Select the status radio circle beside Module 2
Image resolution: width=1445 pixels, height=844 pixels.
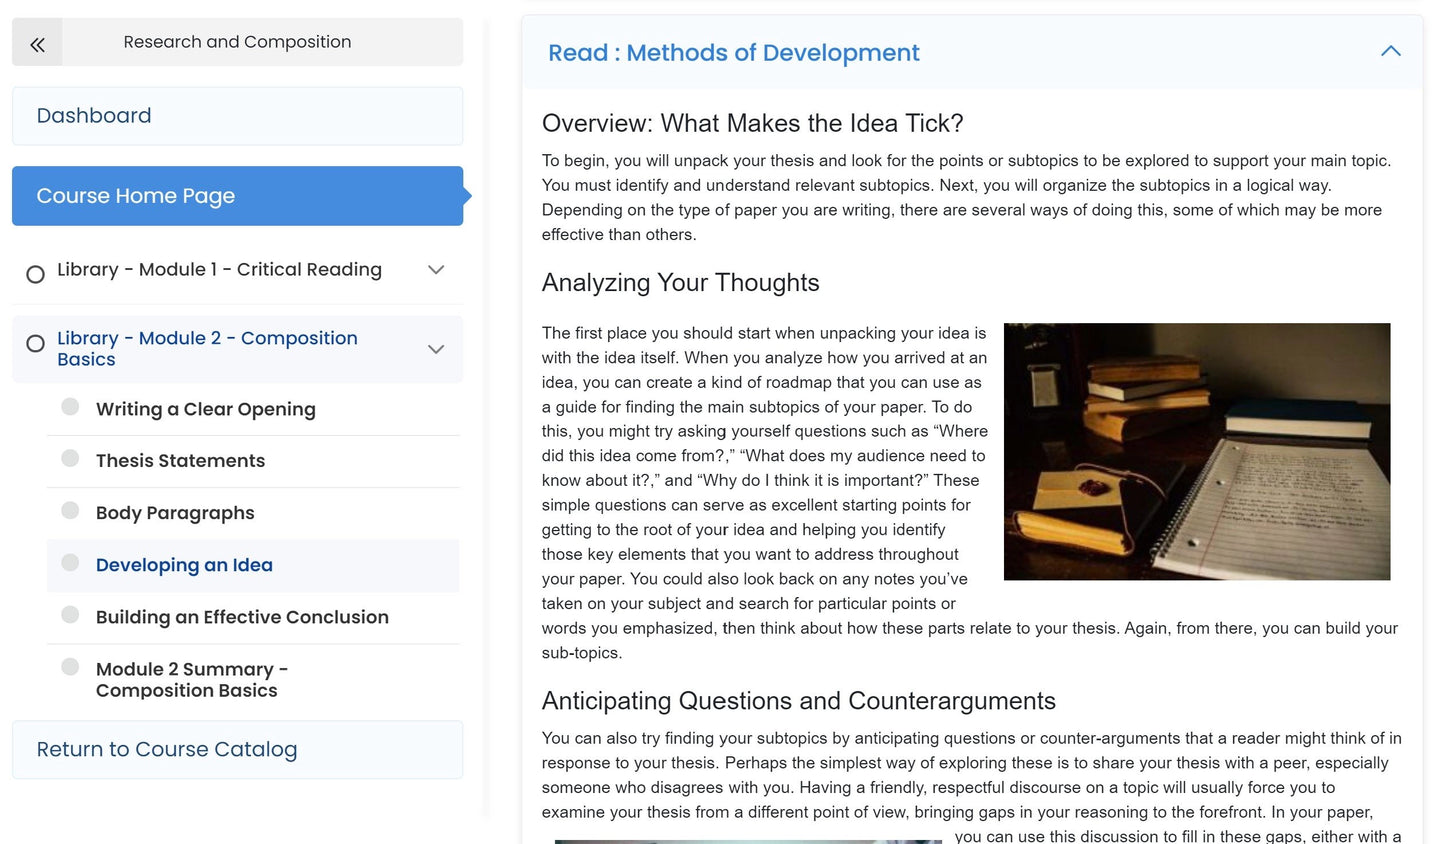click(x=36, y=343)
